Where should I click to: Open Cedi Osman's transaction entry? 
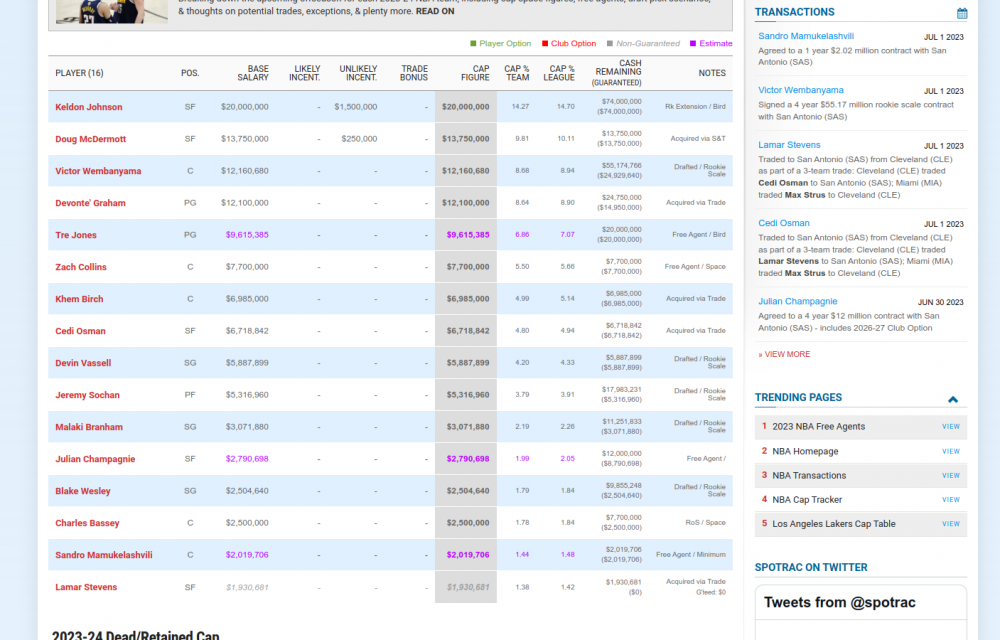[784, 223]
